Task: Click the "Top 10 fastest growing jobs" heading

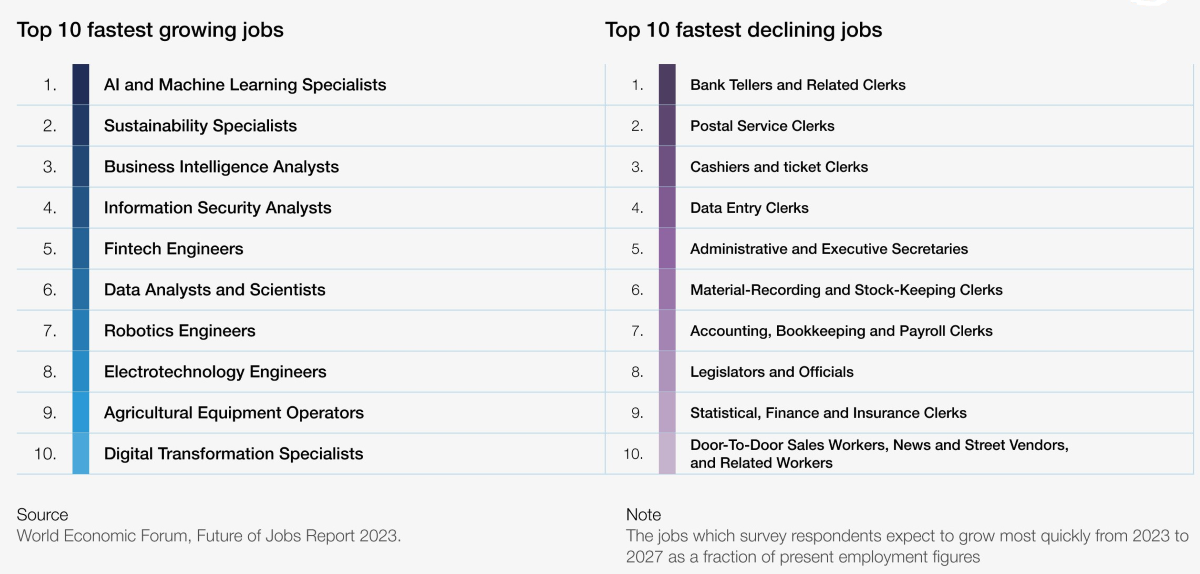Action: [150, 30]
